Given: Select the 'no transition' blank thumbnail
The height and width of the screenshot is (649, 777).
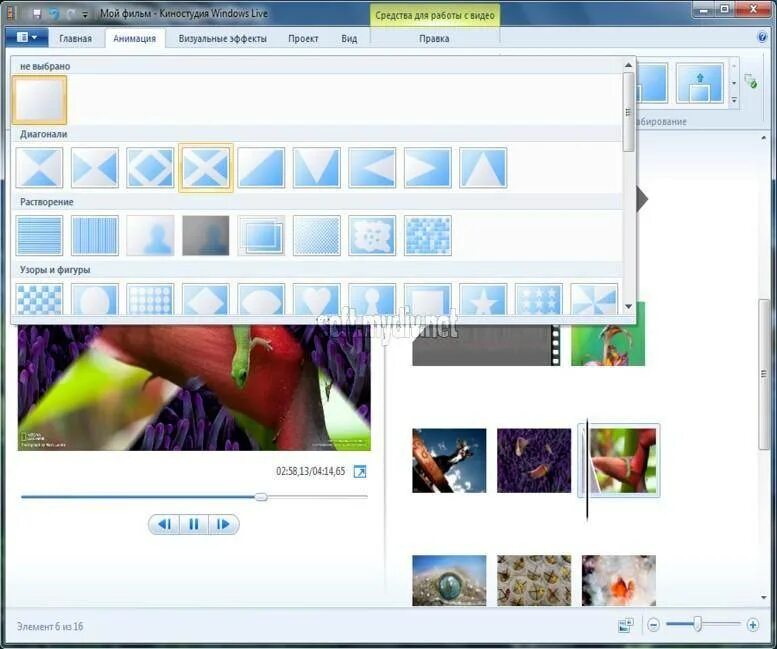Looking at the screenshot, I should pos(40,100).
